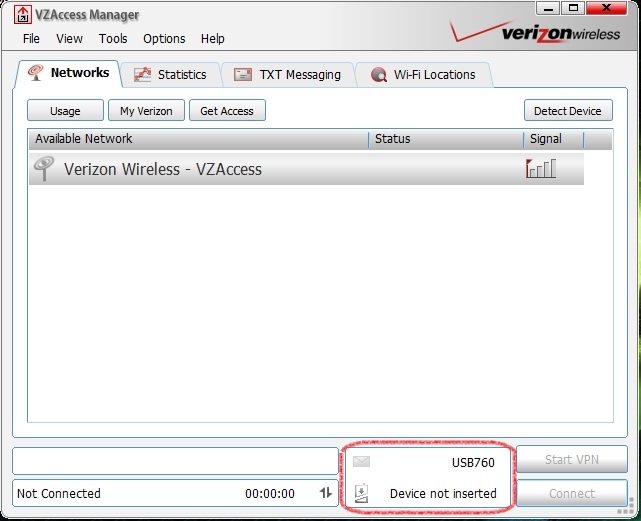The image size is (641, 521).
Task: Click the device status icon beside Device not inserted
Action: pyautogui.click(x=361, y=493)
